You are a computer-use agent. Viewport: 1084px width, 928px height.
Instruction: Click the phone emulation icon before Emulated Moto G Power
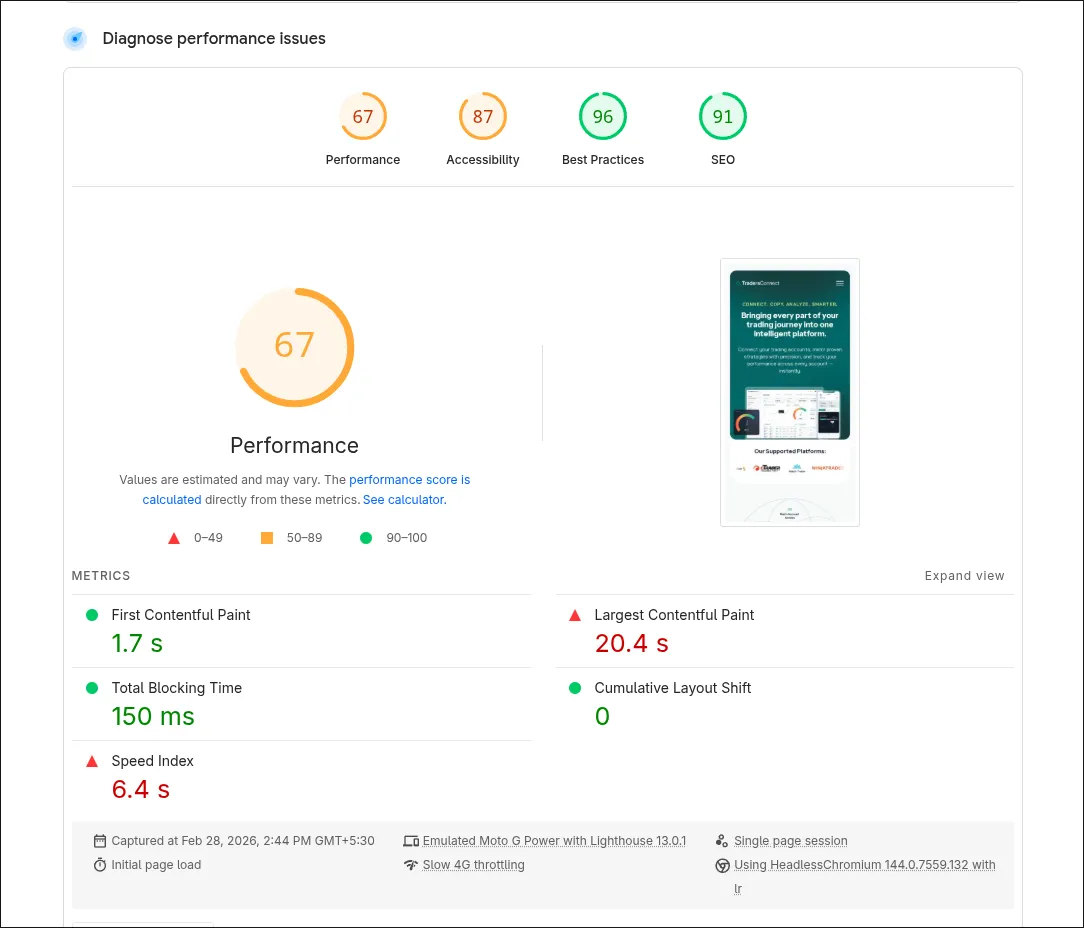pyautogui.click(x=412, y=840)
